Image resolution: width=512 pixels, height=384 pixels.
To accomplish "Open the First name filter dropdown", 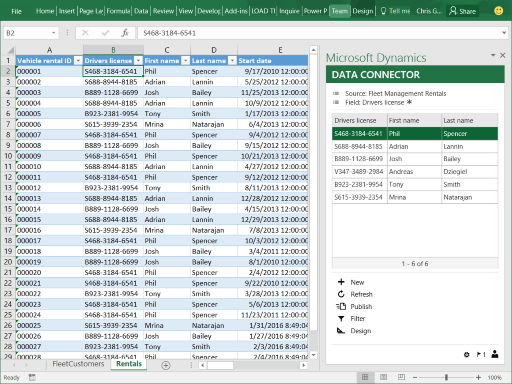I will click(x=186, y=61).
